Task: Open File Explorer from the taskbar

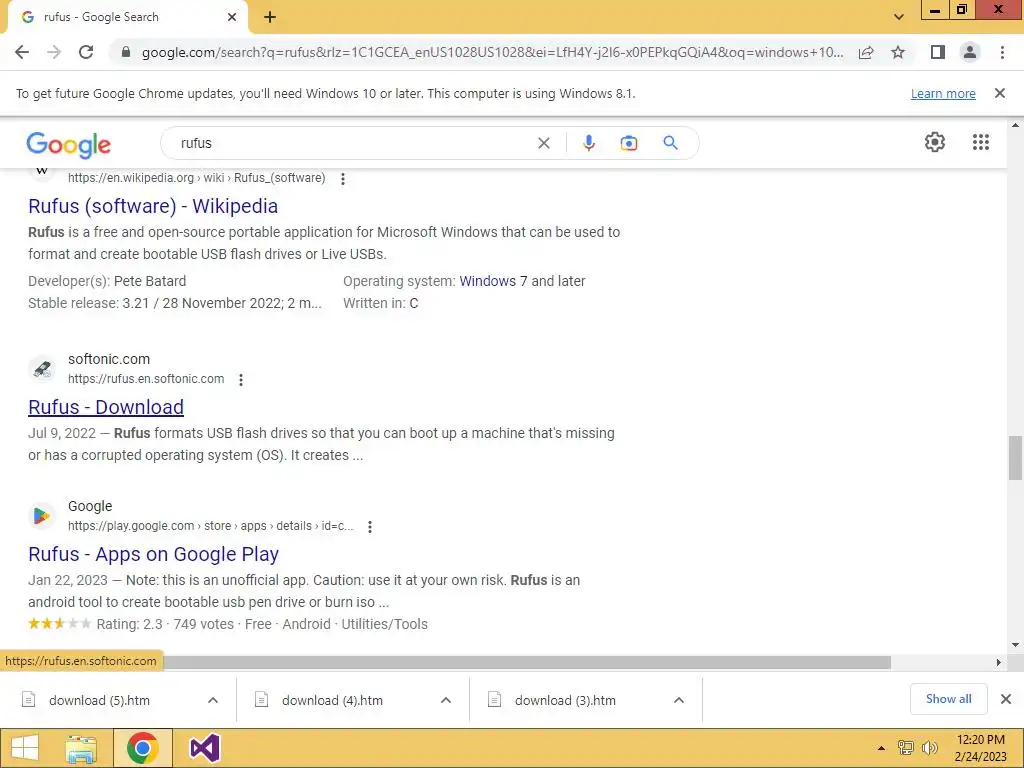Action: (81, 748)
